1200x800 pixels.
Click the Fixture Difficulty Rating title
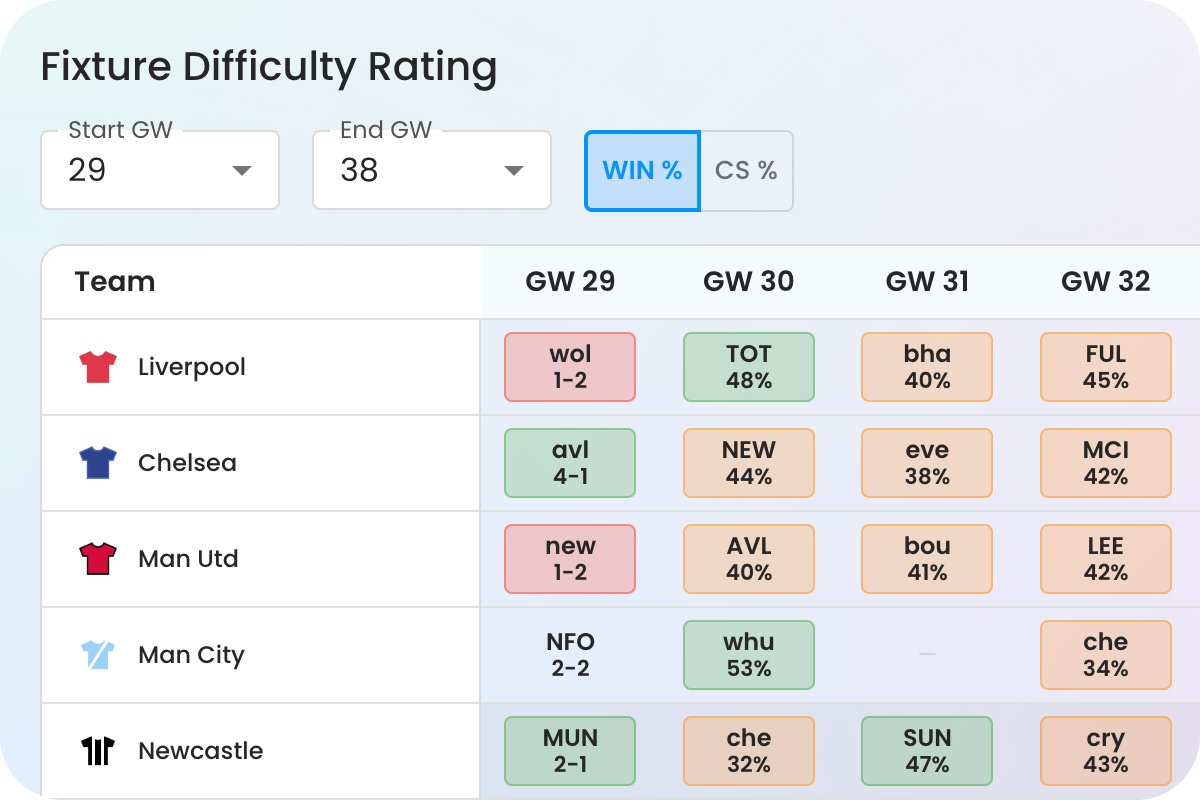(268, 67)
